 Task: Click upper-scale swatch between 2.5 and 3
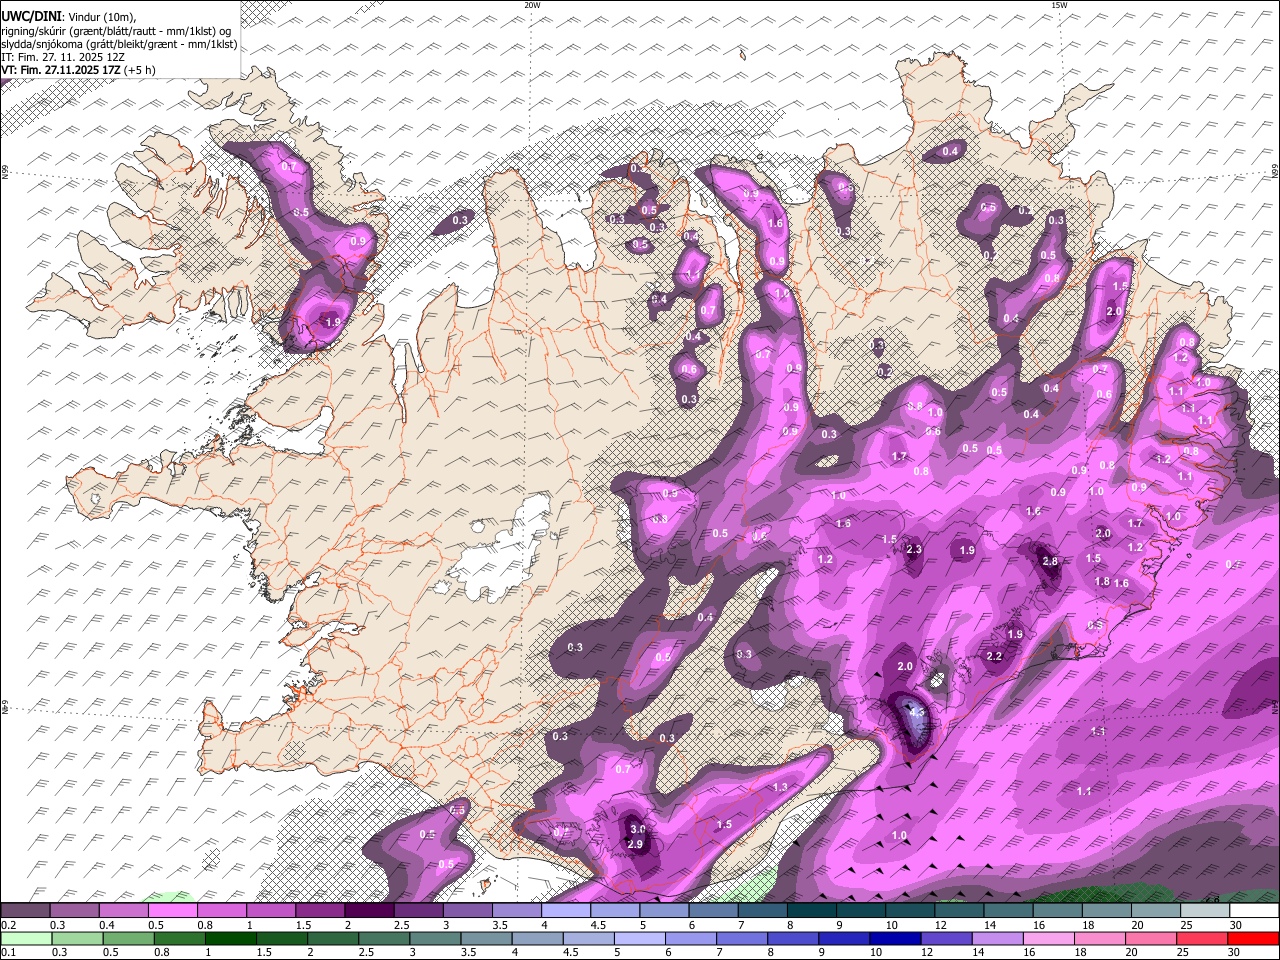(x=418, y=911)
